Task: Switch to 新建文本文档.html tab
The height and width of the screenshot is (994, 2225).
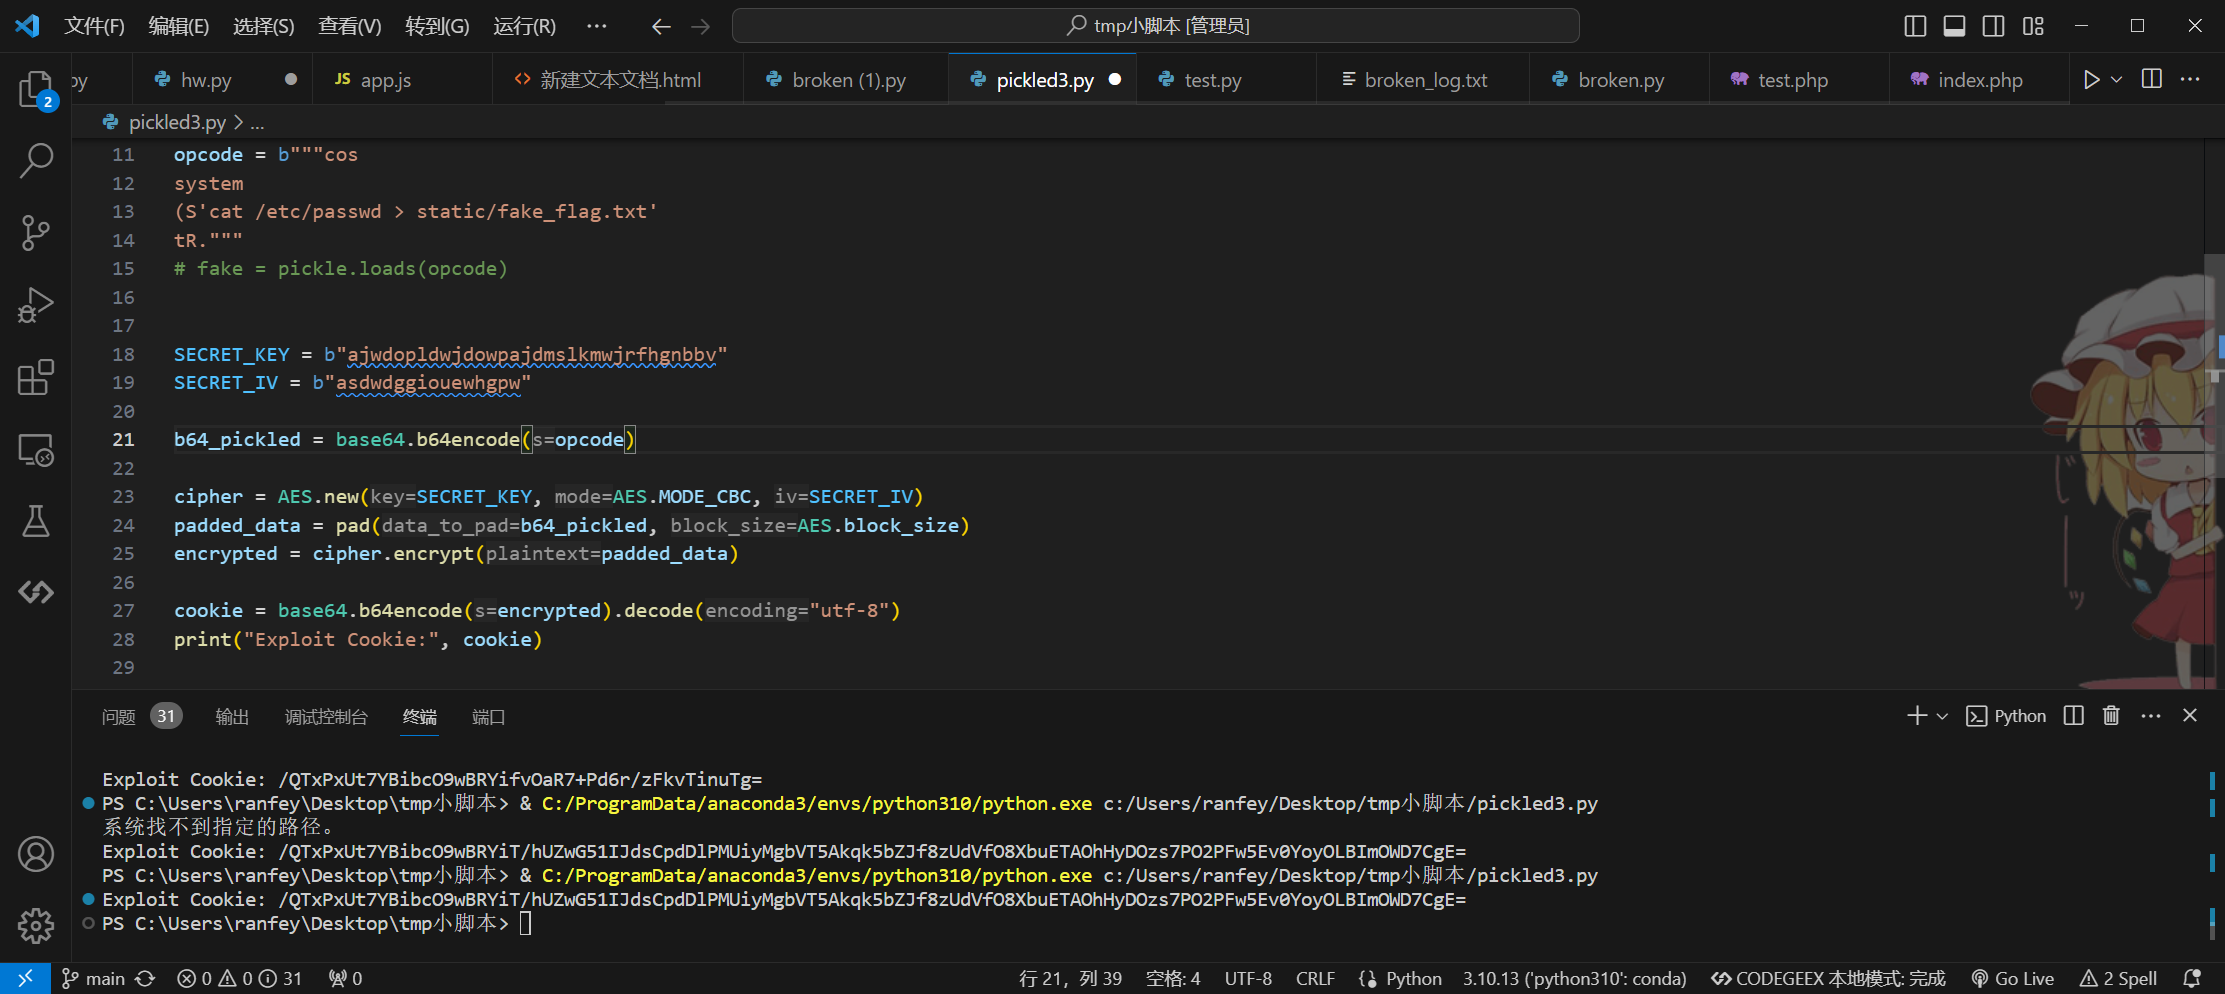Action: click(x=620, y=80)
